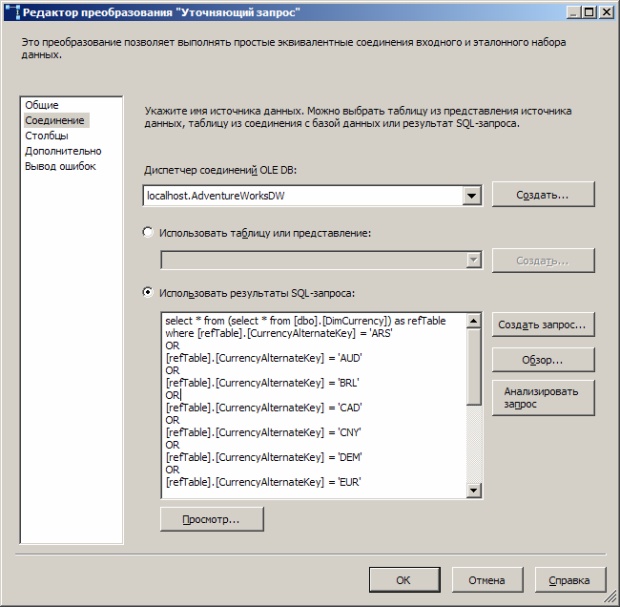Screen dimensions: 620x607
Task: Close the transformation editor window
Action: 603,11
